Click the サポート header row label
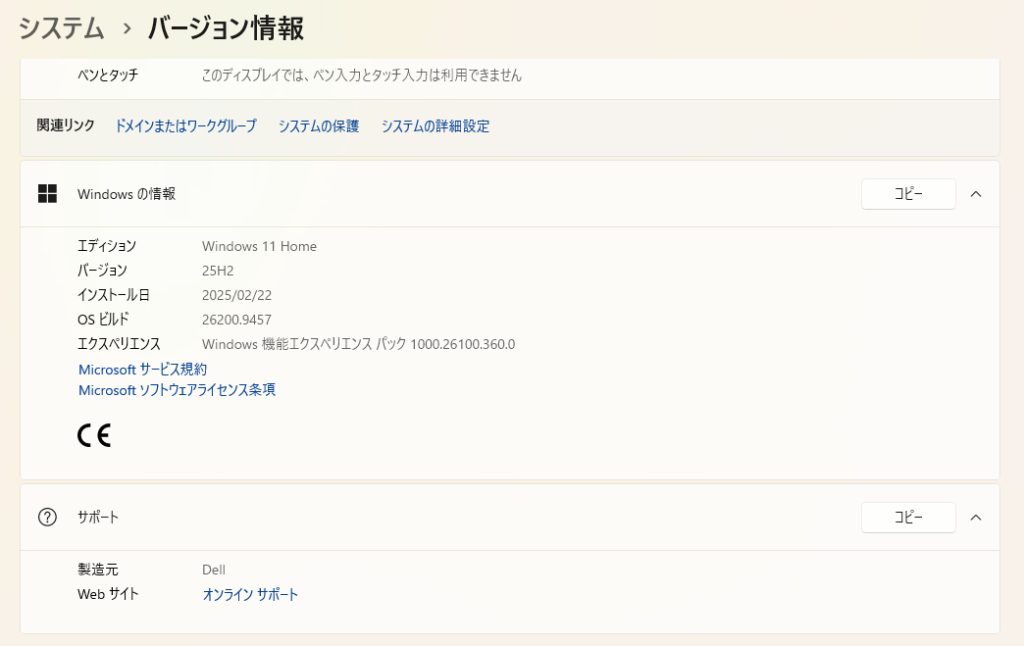This screenshot has height=646, width=1024. point(98,517)
